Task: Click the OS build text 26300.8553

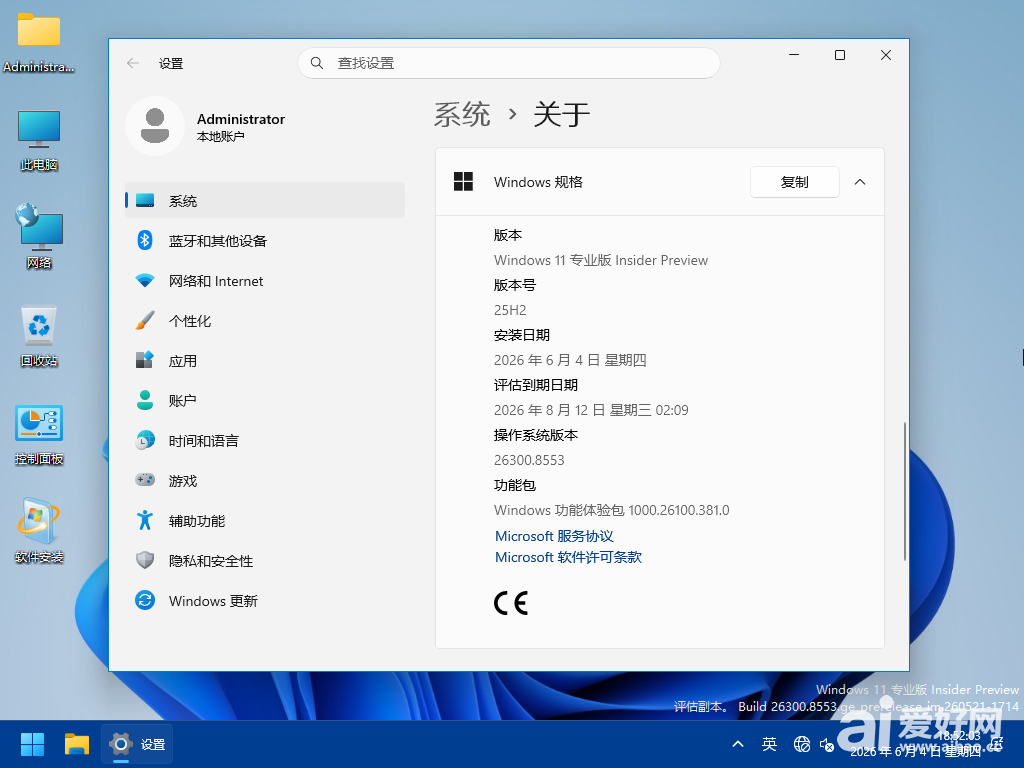Action: (529, 460)
